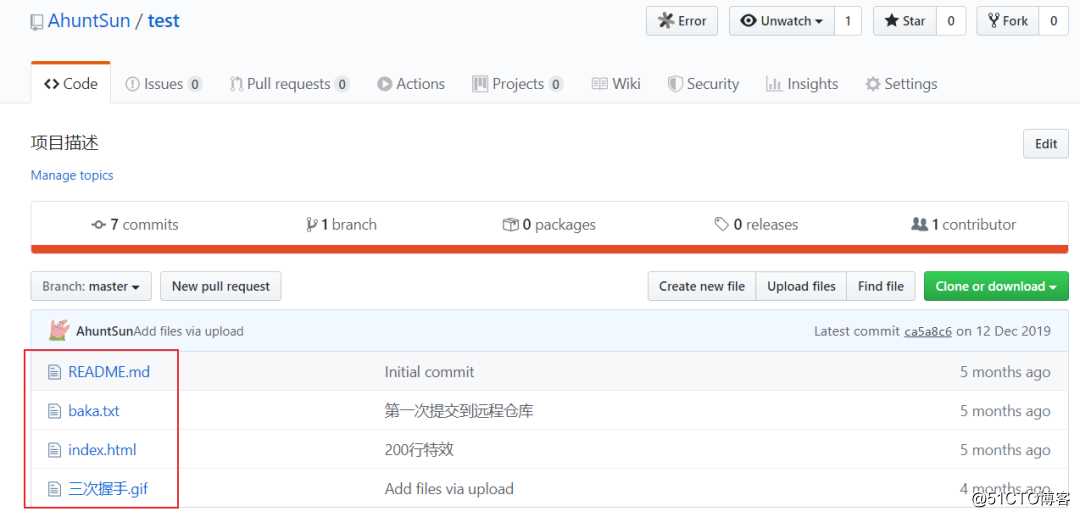1080x517 pixels.
Task: View the 1 branch list
Action: [342, 224]
